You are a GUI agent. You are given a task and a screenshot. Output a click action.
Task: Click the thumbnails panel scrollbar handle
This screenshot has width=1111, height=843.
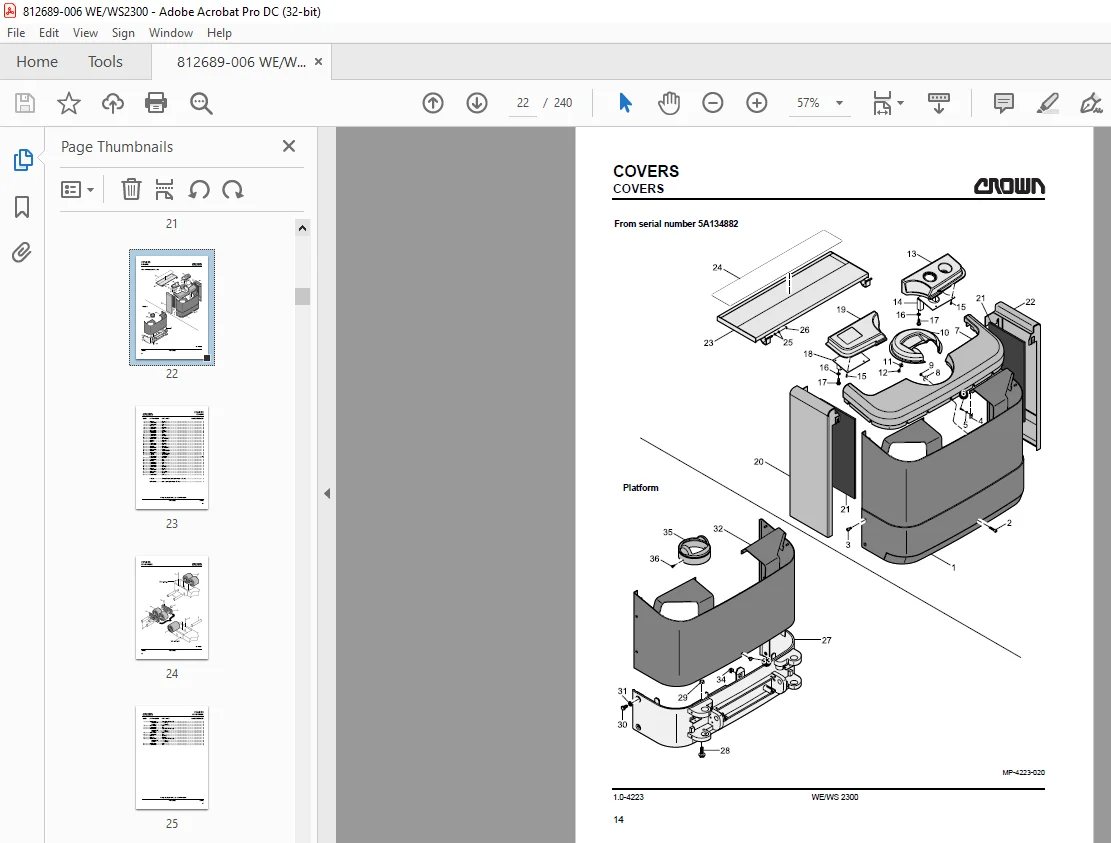tap(303, 296)
